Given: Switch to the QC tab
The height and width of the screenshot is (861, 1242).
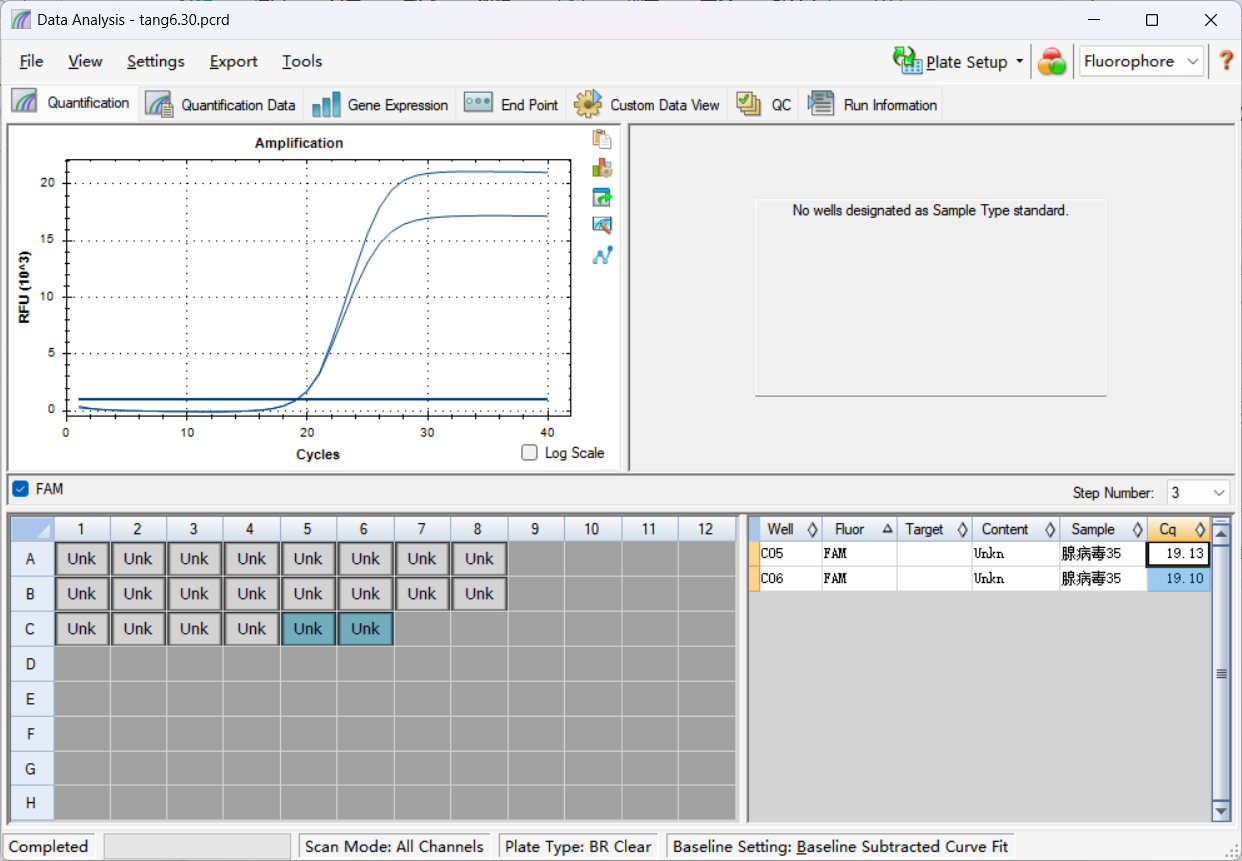Looking at the screenshot, I should 764,104.
